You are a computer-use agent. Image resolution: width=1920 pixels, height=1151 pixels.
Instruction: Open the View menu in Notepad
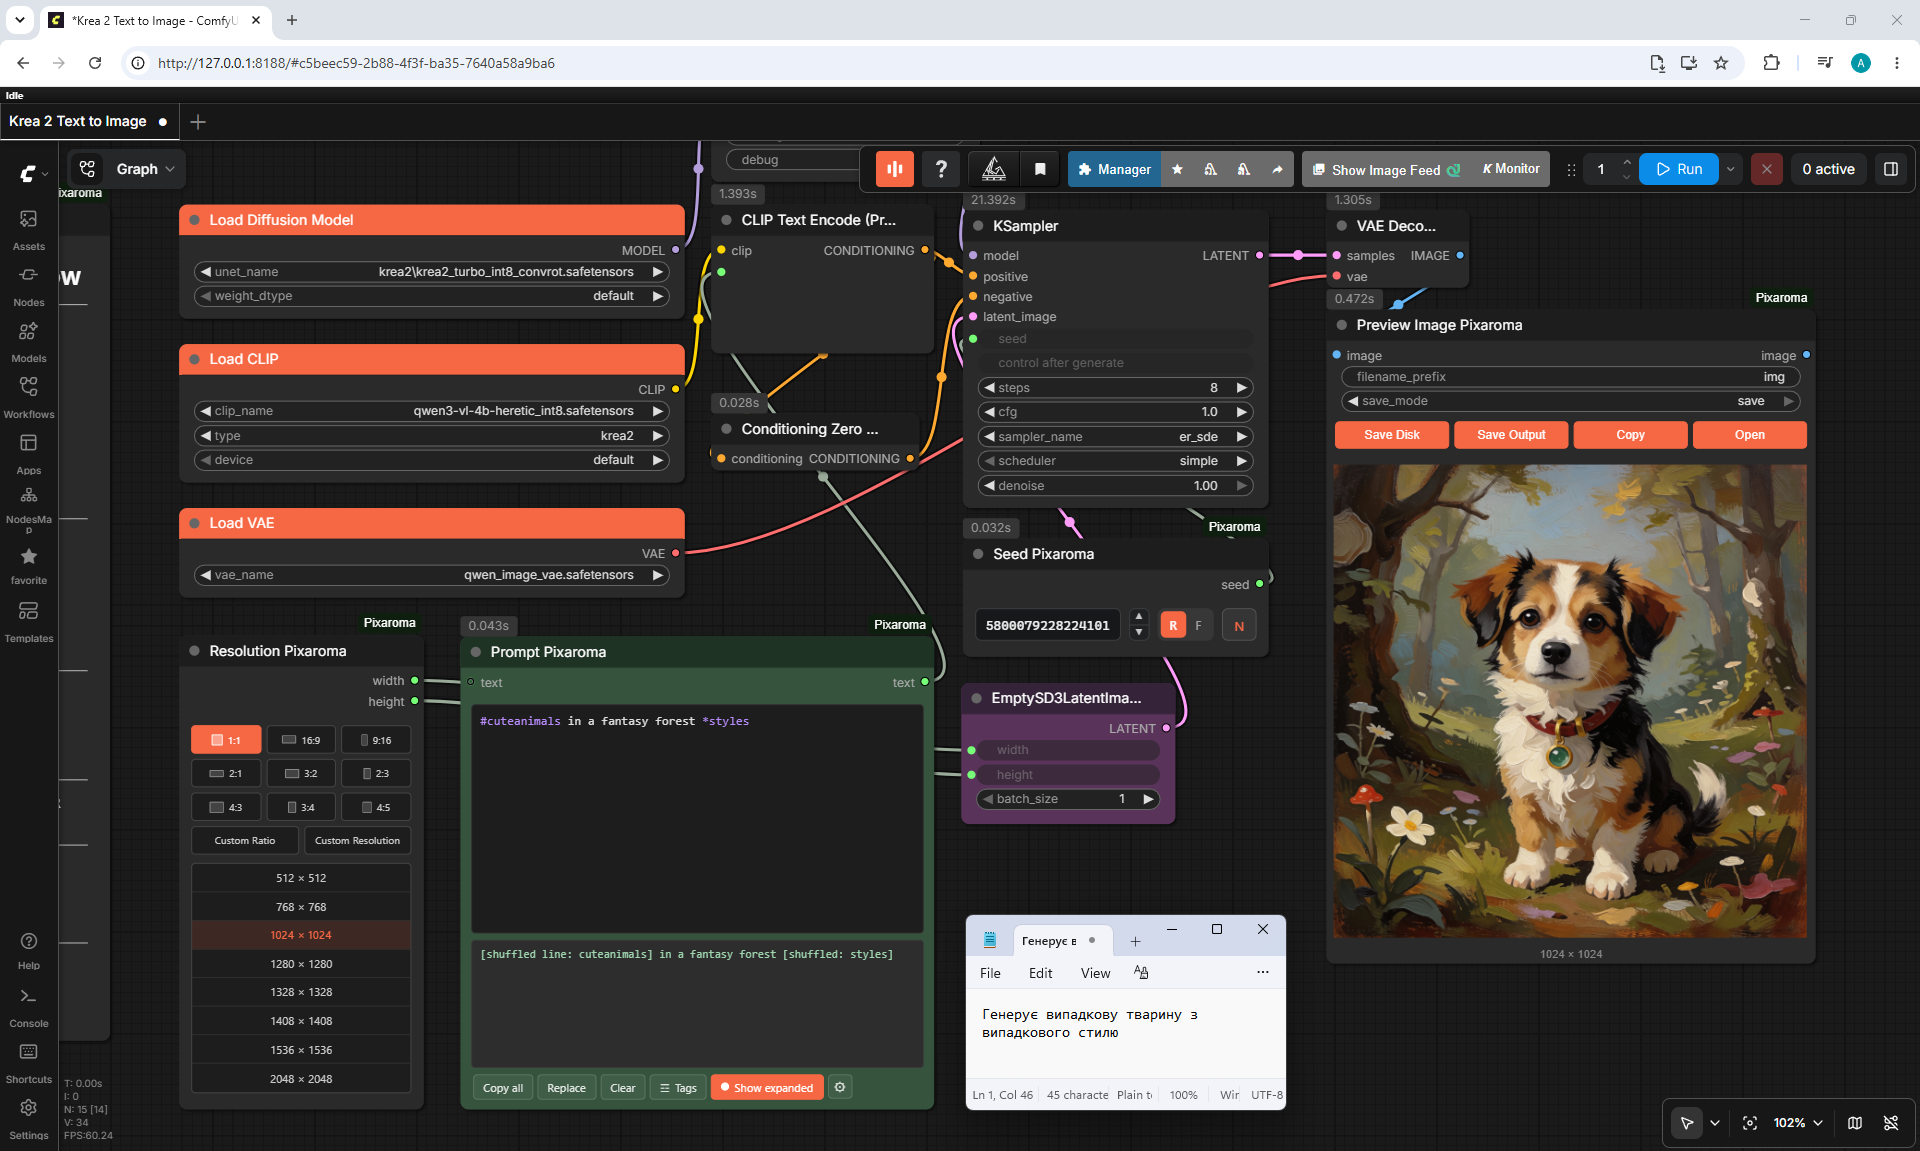[1095, 973]
